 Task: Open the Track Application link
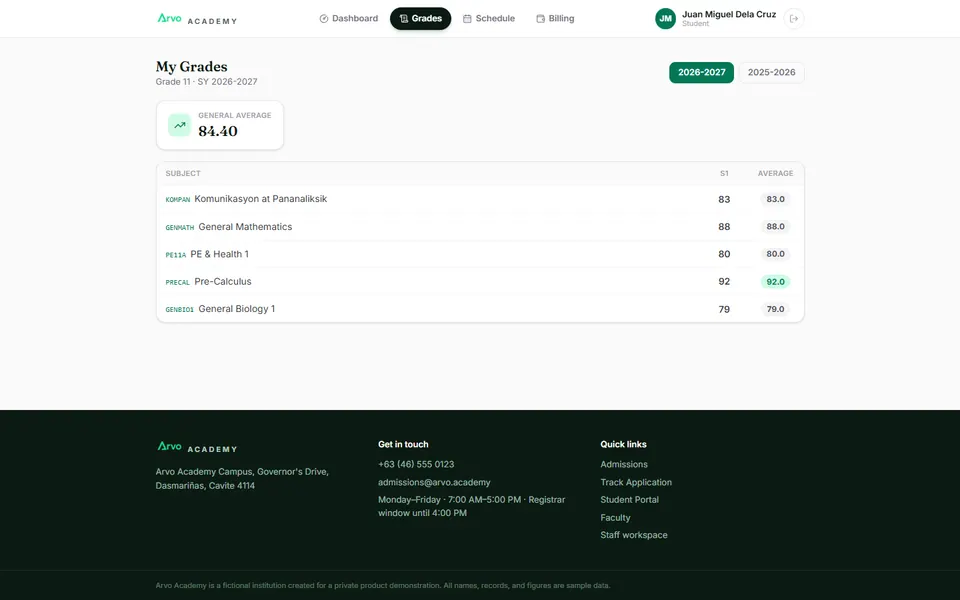pos(636,482)
